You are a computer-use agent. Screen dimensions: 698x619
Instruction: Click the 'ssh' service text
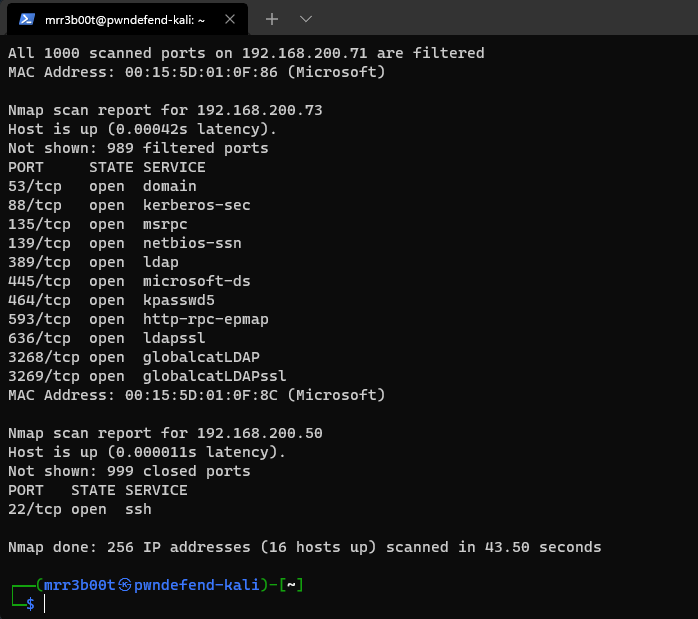click(138, 510)
